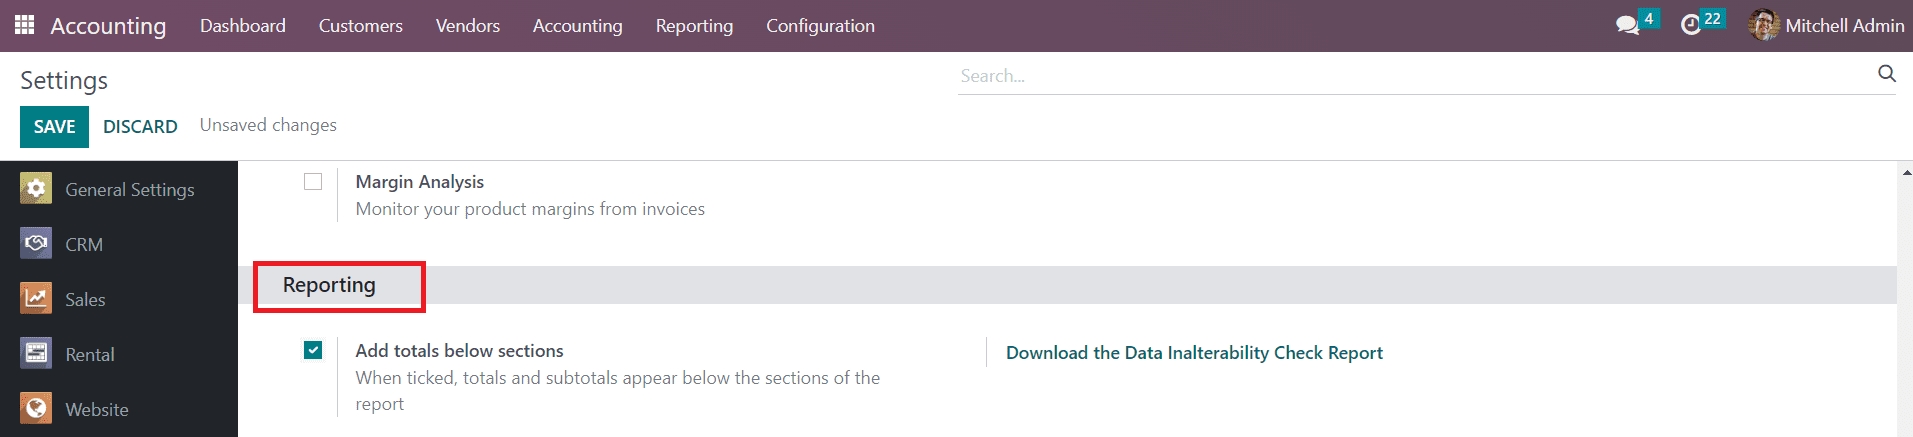Enable the Margin Analysis checkbox

pyautogui.click(x=313, y=182)
